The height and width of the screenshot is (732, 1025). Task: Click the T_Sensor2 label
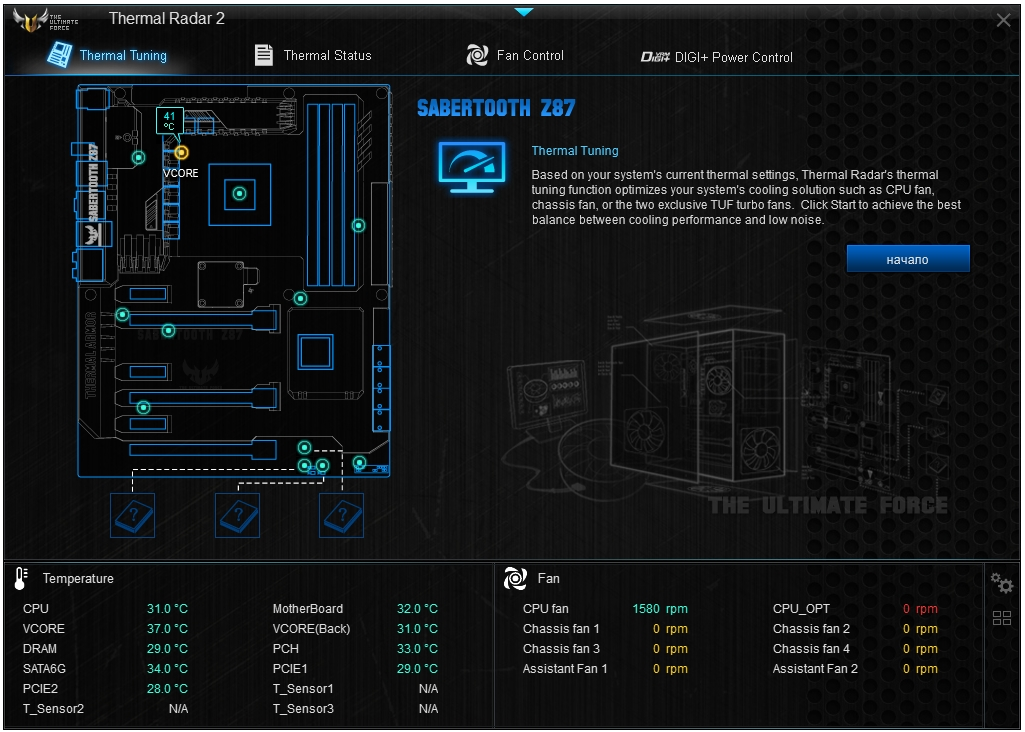click(54, 709)
